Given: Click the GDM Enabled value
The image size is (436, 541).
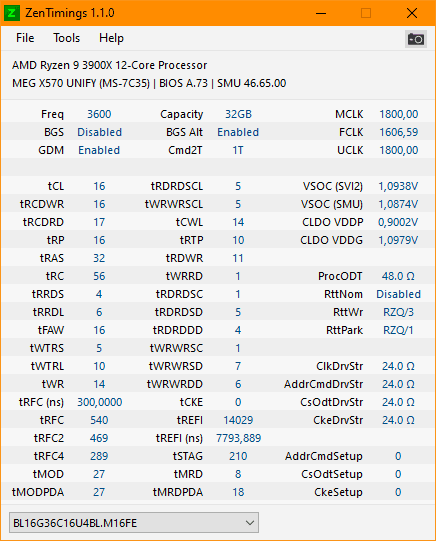Looking at the screenshot, I should pyautogui.click(x=99, y=150).
